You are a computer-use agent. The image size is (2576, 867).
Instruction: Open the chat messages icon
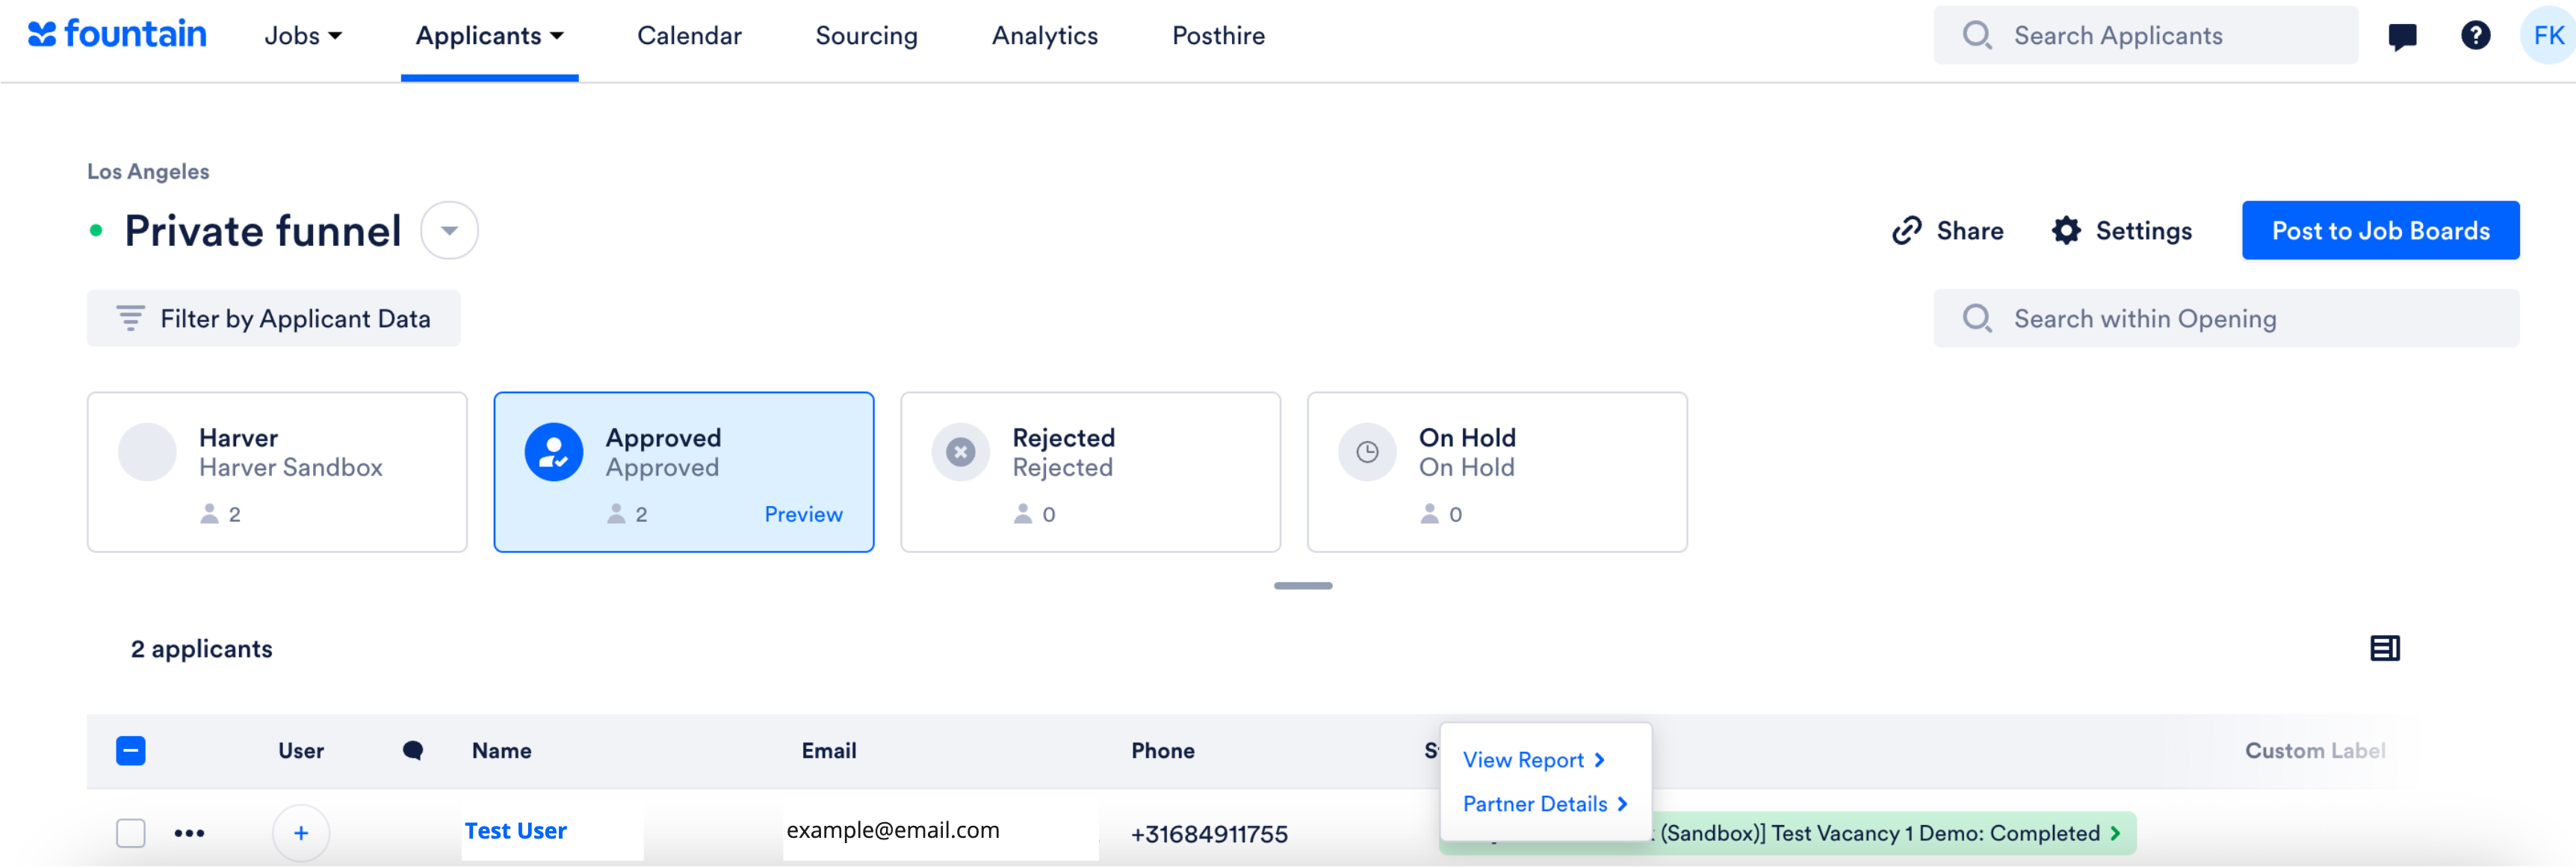point(2402,37)
